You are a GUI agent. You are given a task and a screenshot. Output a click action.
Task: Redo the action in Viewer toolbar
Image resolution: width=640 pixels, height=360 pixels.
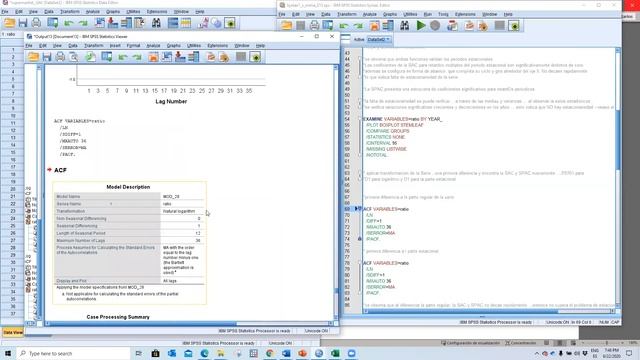coord(137,57)
